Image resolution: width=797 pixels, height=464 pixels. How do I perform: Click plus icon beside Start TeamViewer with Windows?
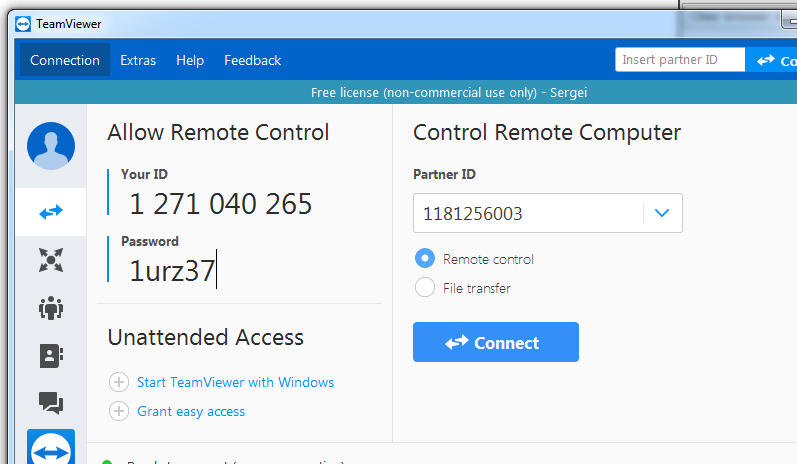point(119,382)
